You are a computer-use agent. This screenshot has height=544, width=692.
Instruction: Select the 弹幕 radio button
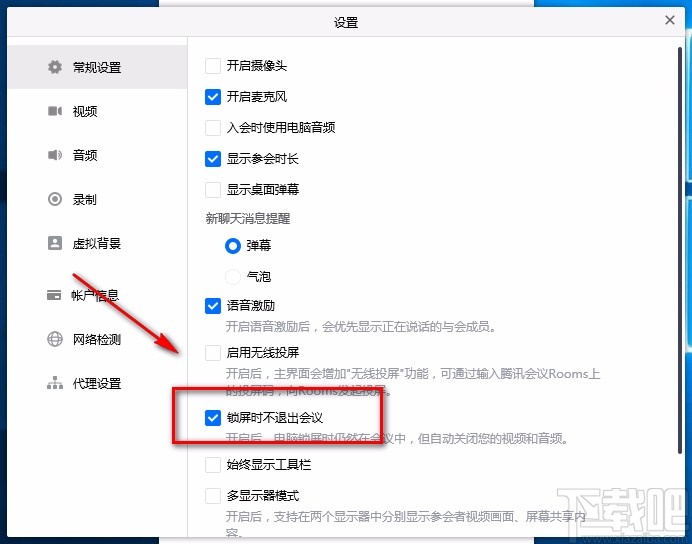tap(233, 246)
